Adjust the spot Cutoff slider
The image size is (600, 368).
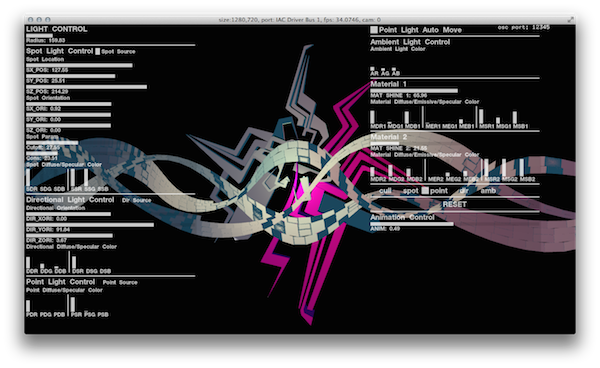pos(52,143)
